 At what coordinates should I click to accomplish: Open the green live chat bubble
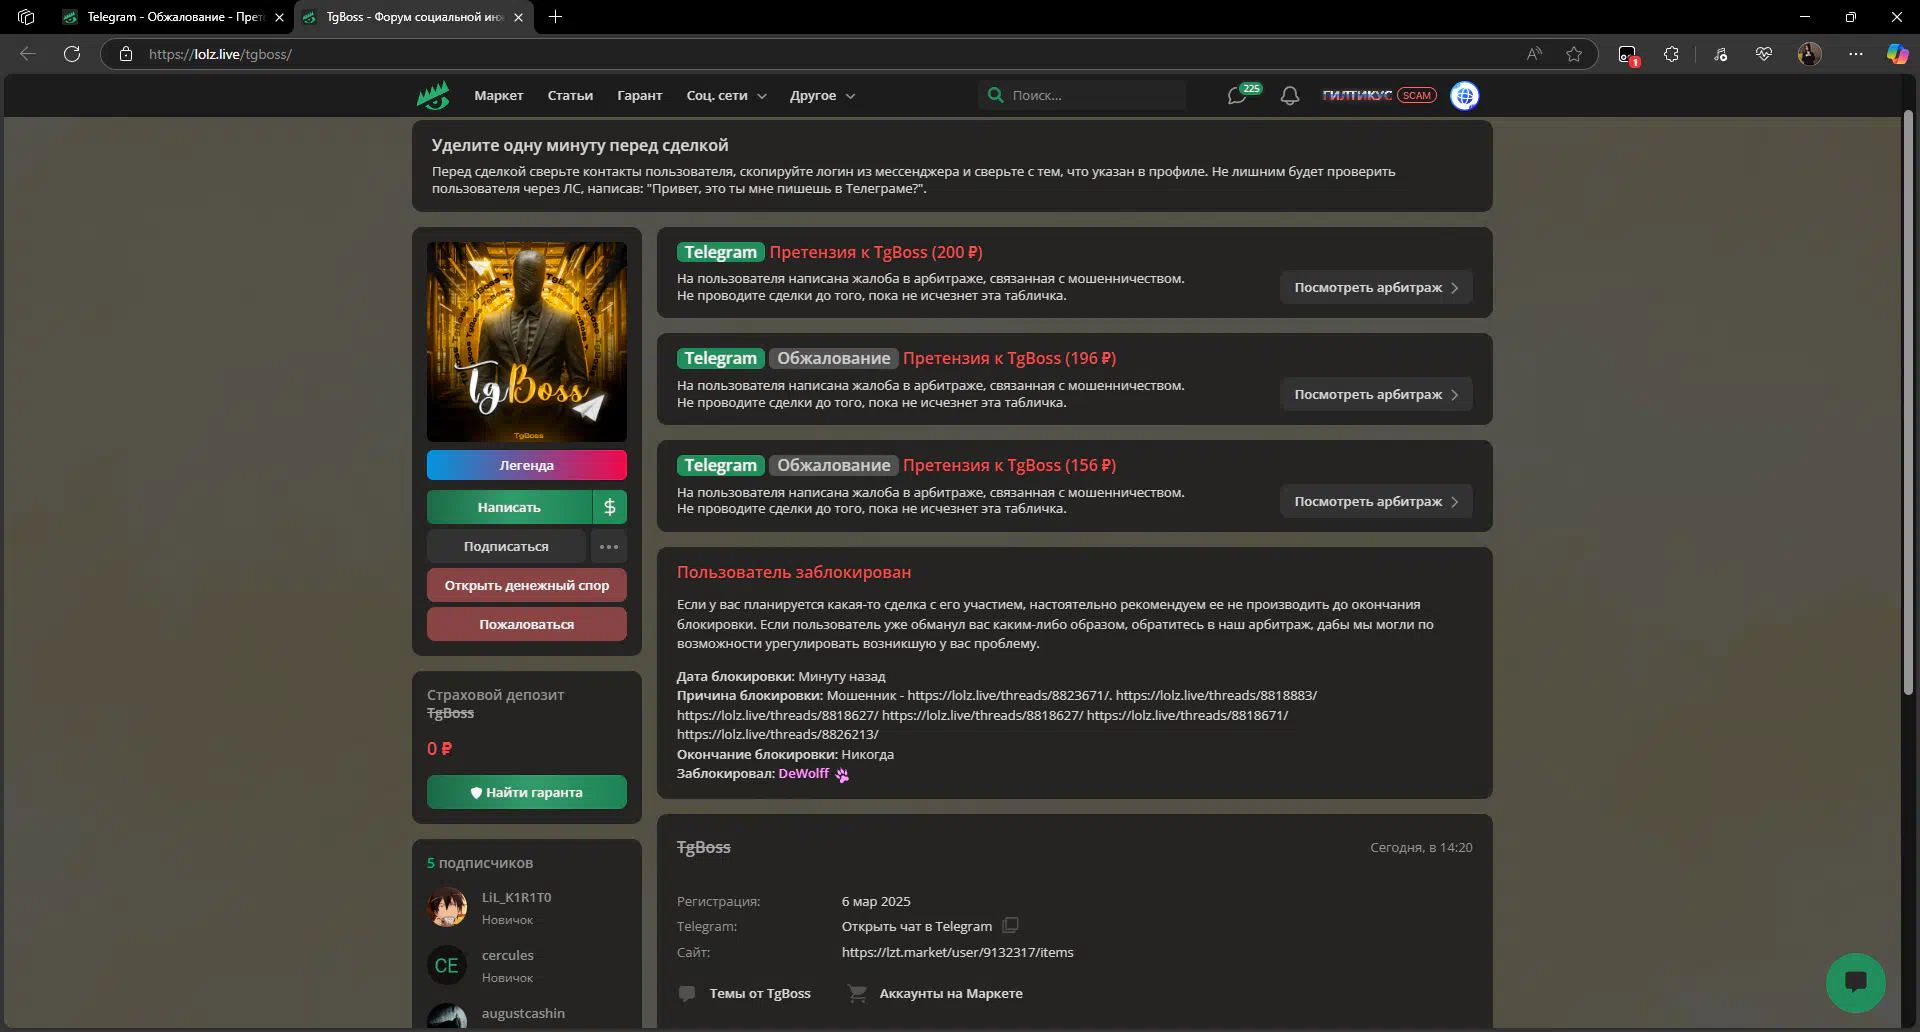[x=1855, y=982]
